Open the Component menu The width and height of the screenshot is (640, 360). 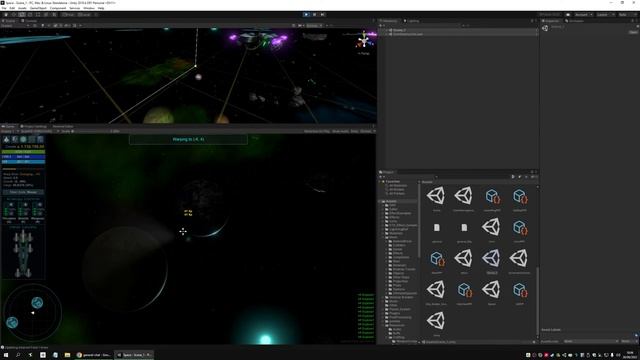(x=58, y=8)
